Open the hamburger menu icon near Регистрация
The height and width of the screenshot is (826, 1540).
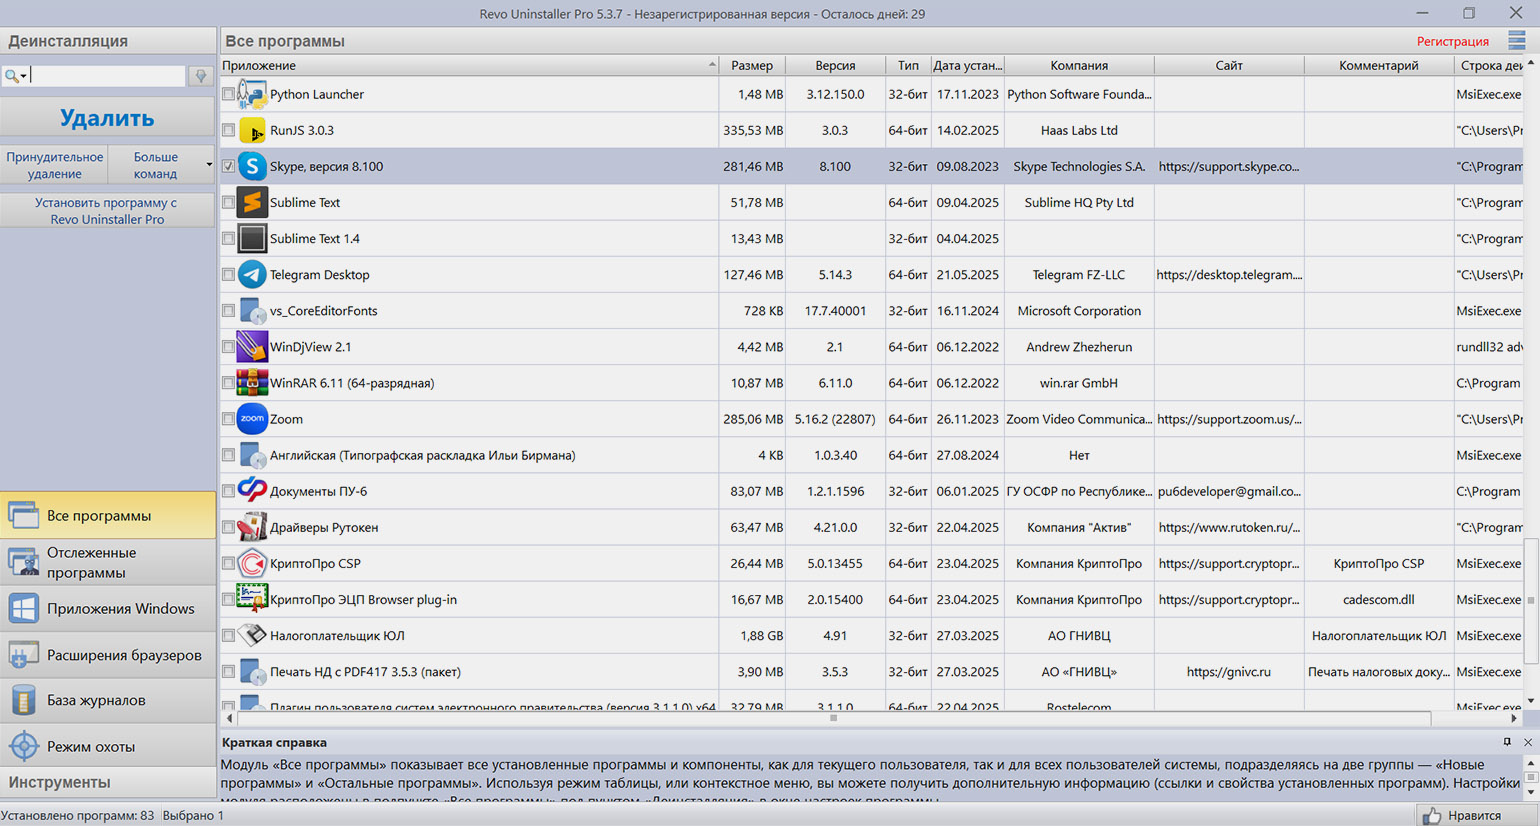click(x=1517, y=40)
